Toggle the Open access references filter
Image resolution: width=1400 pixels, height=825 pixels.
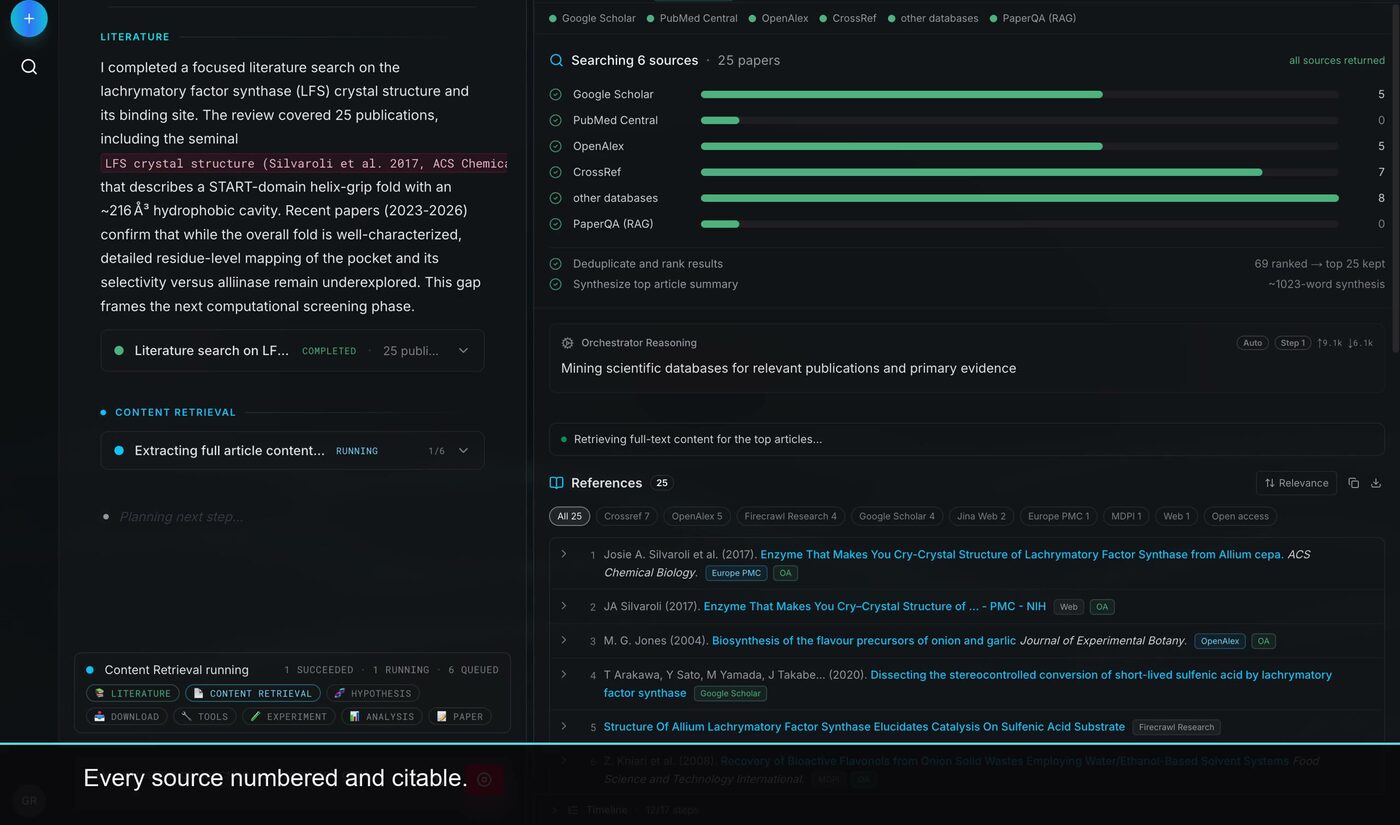1240,516
